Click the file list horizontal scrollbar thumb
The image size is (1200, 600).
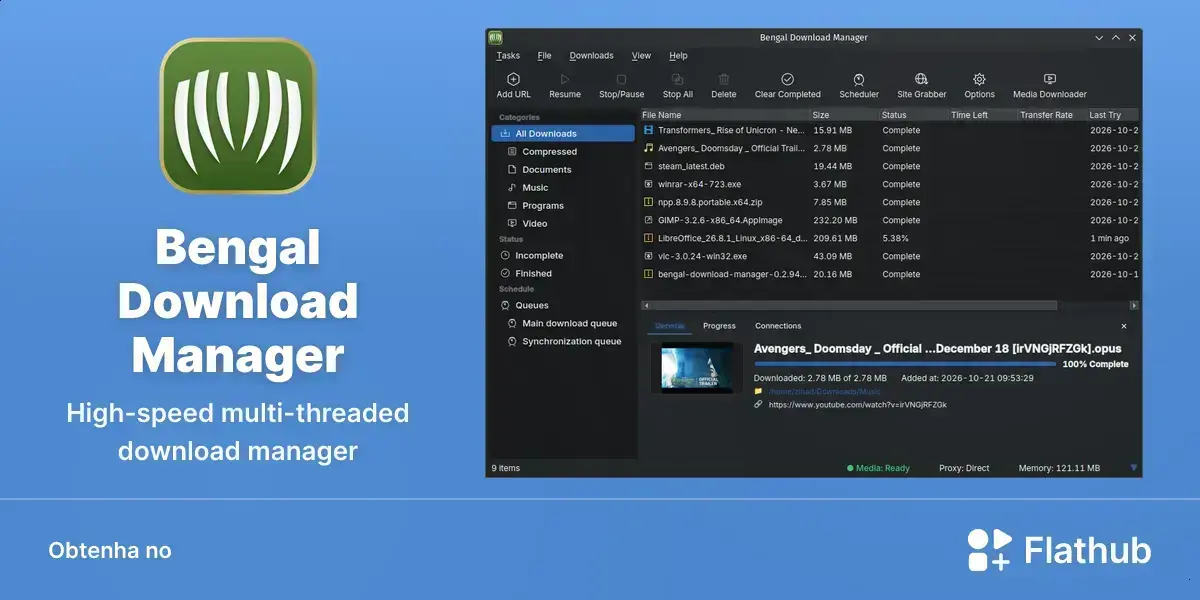853,305
